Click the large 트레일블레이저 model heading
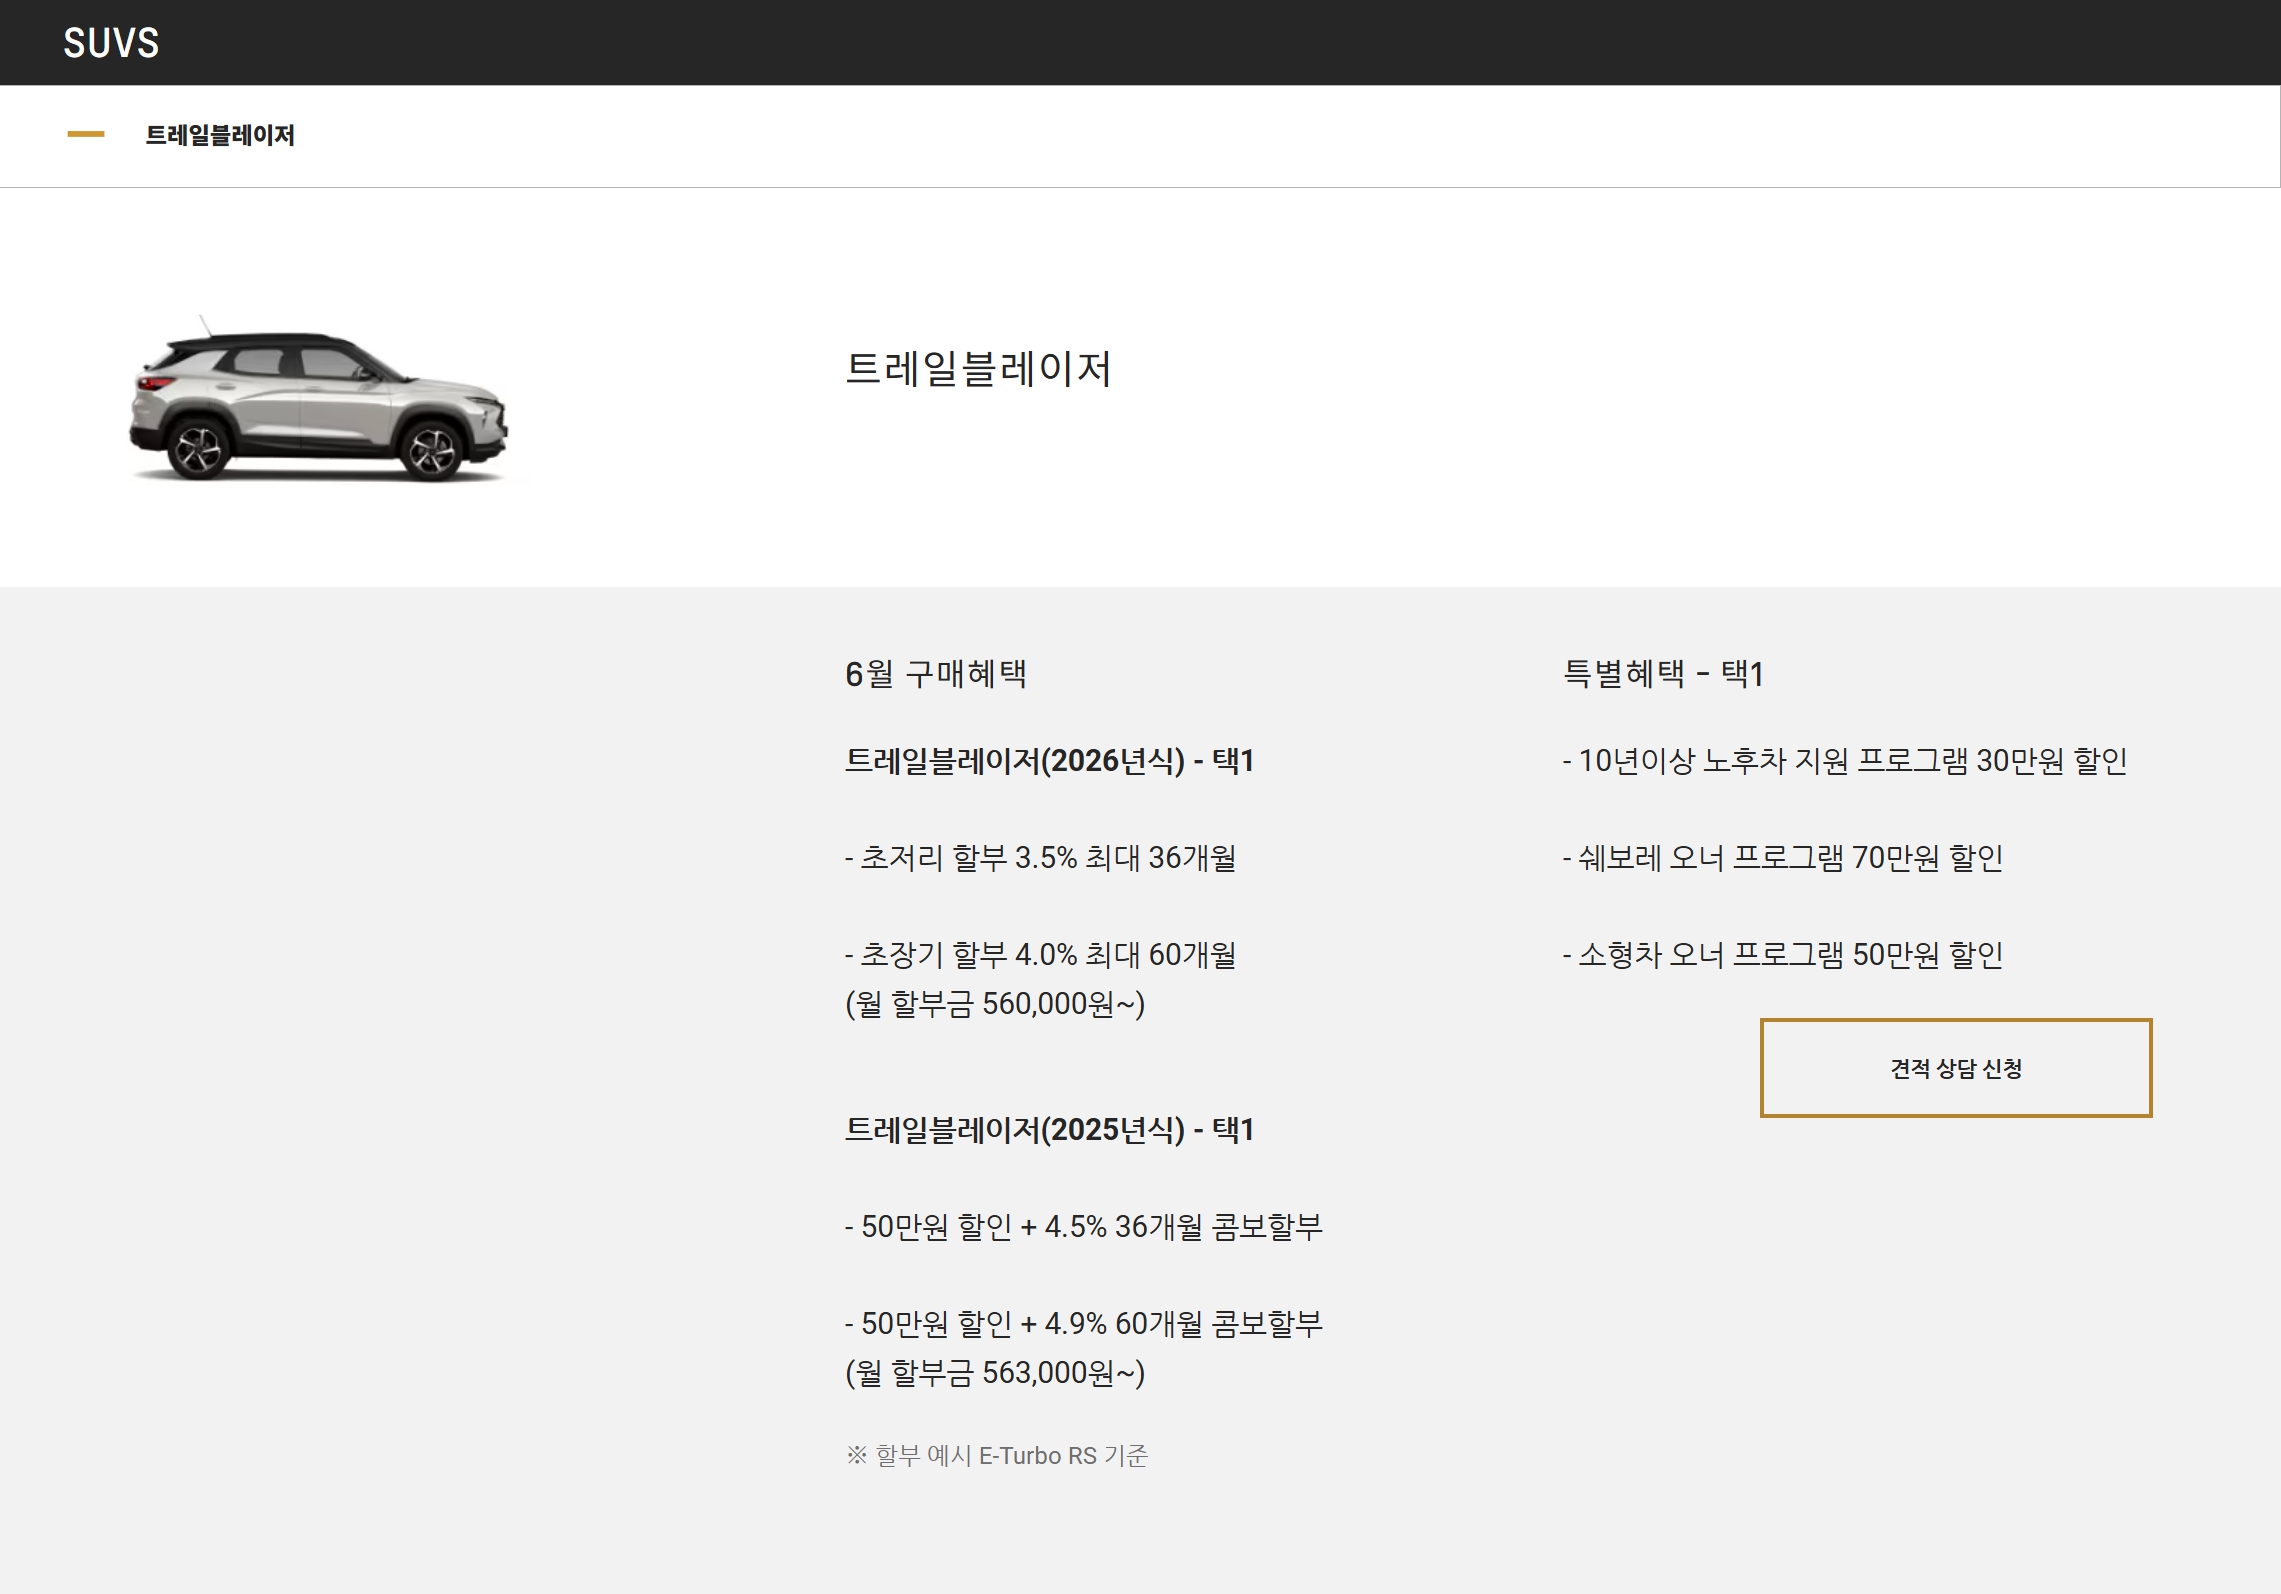This screenshot has width=2281, height=1594. coord(978,369)
